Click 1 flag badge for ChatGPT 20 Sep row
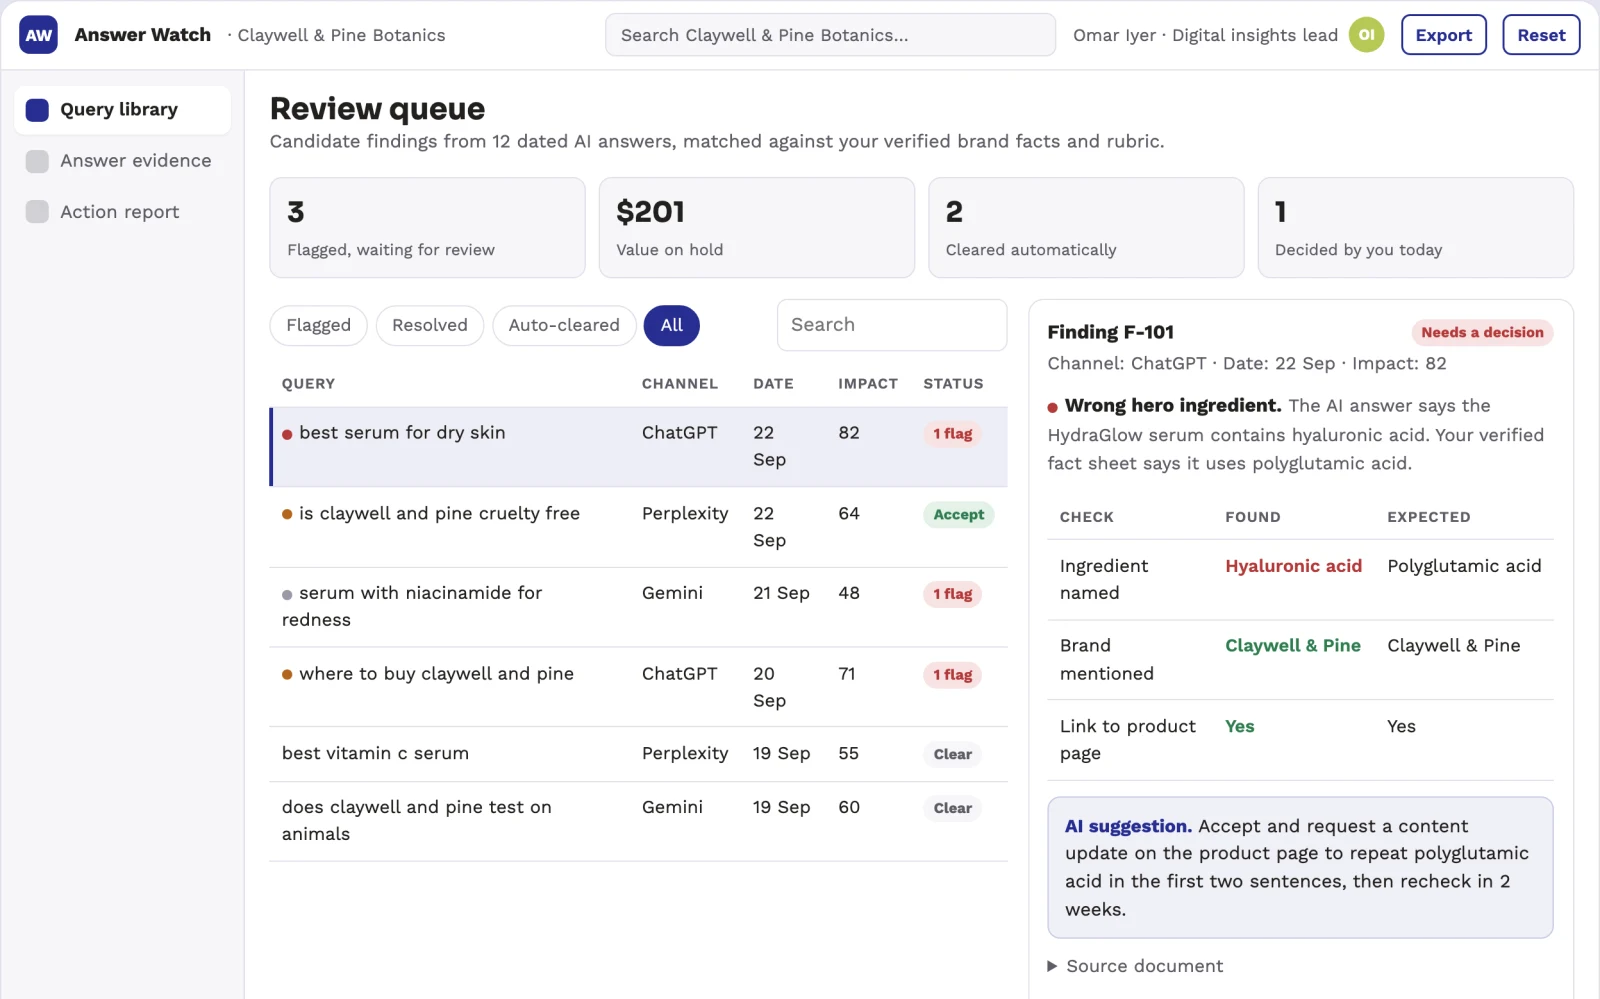The height and width of the screenshot is (999, 1600). click(x=952, y=675)
